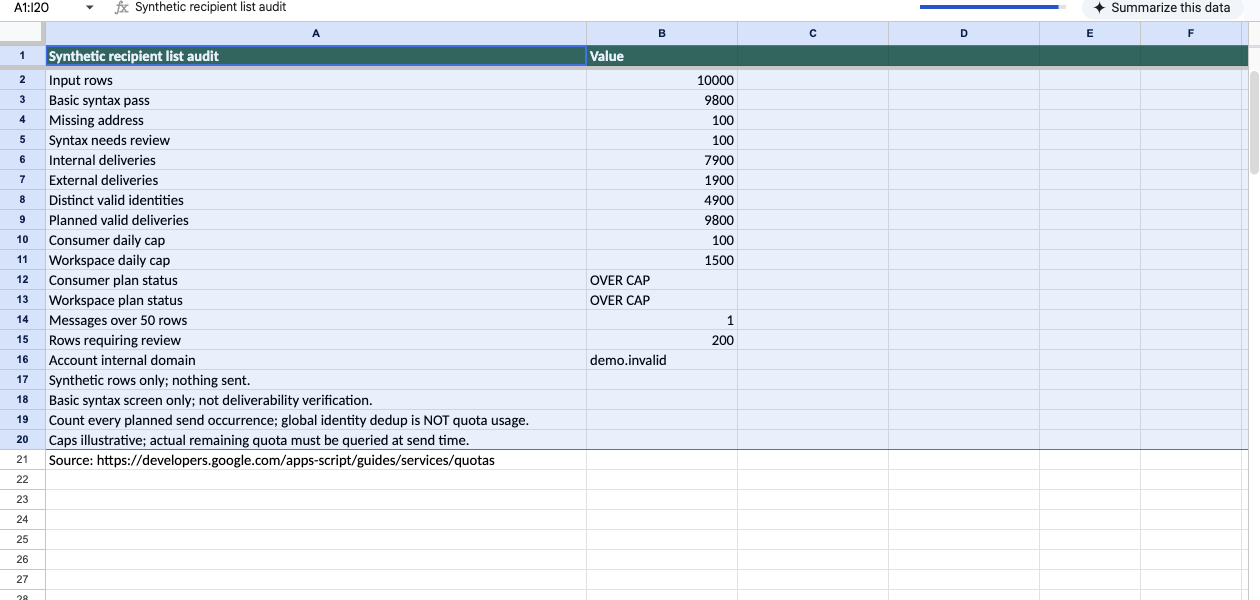The image size is (1260, 600).
Task: Click cell 'Synthetic recipient list audit' in row 1
Action: [316, 56]
